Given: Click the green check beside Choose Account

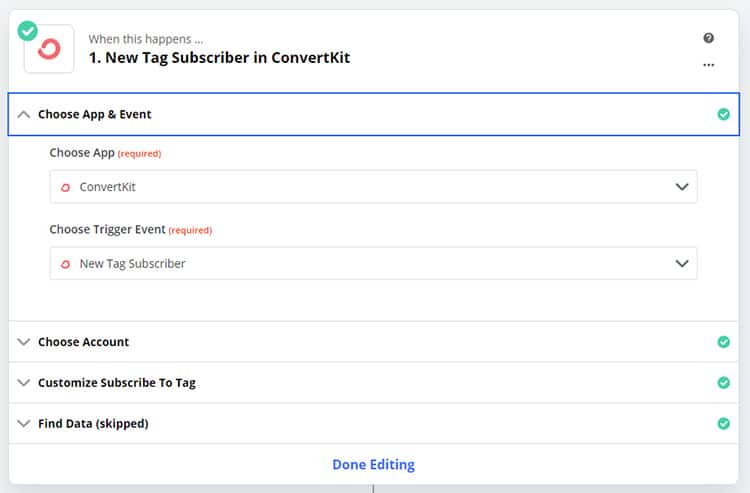Looking at the screenshot, I should pos(723,342).
